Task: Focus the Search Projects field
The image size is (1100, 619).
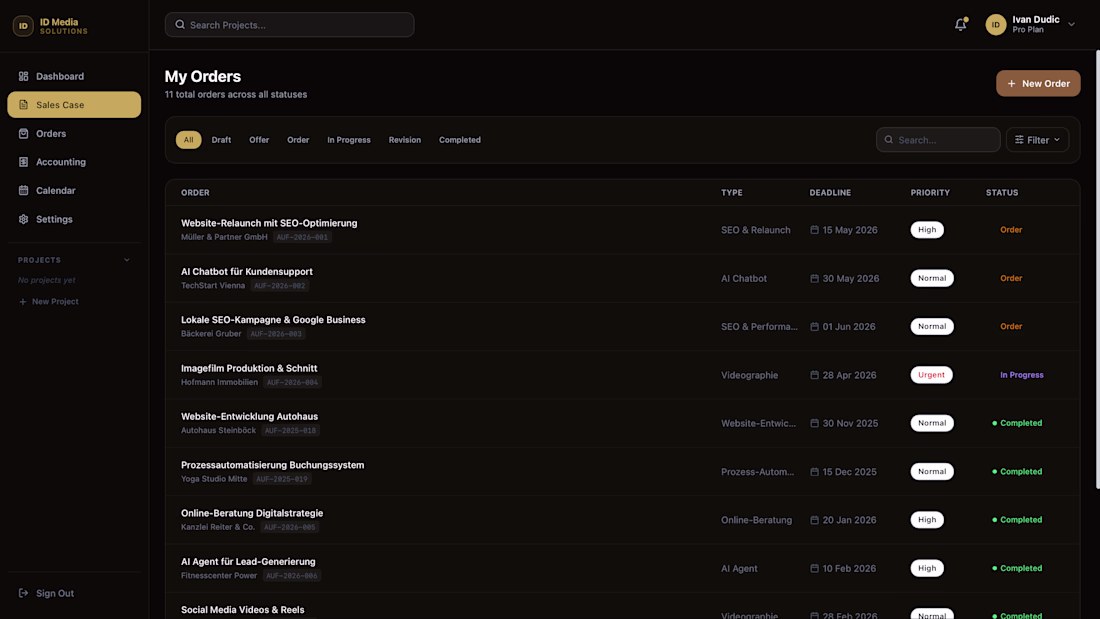Action: point(290,25)
